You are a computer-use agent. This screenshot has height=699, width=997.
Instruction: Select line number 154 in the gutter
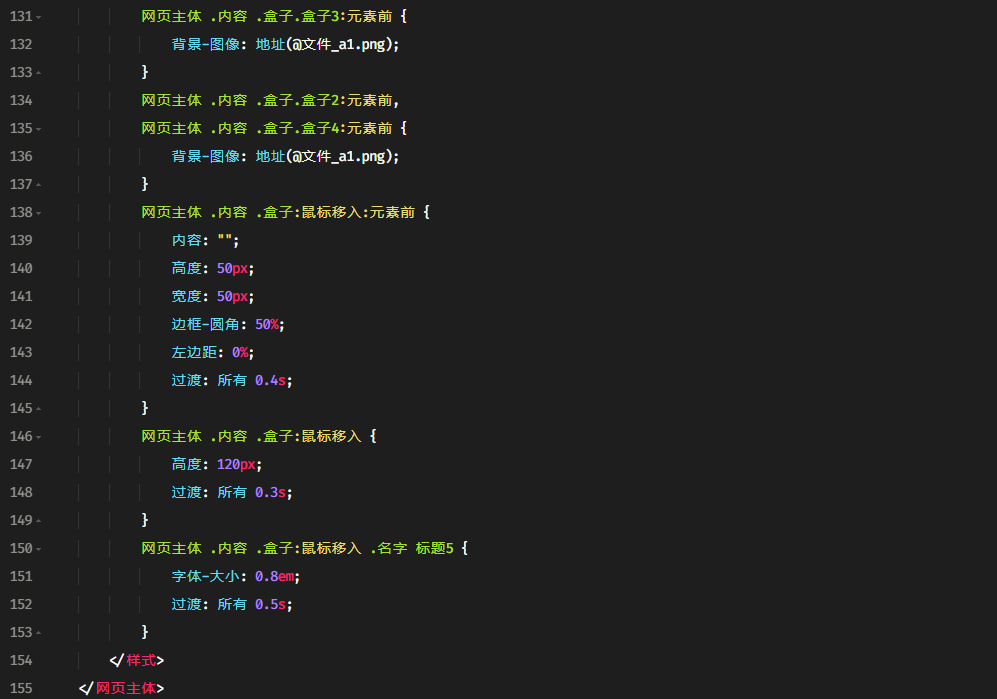coord(21,660)
